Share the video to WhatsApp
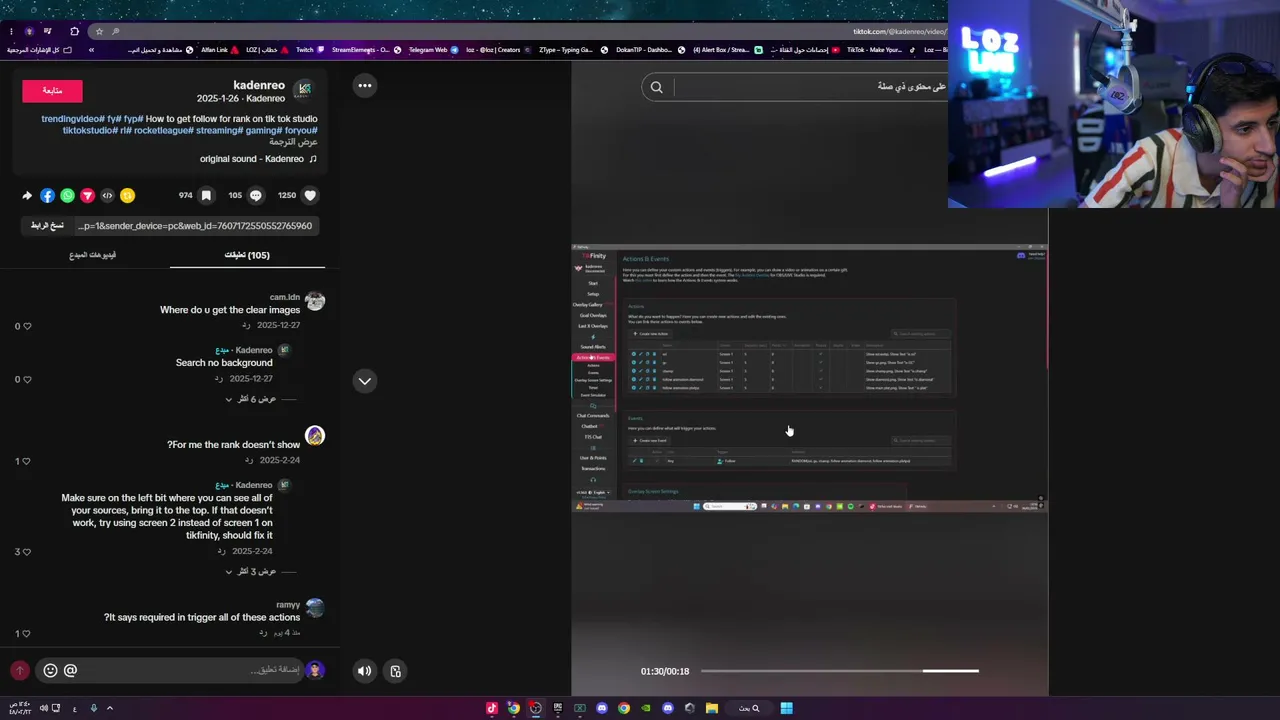The height and width of the screenshot is (720, 1280). coord(67,196)
